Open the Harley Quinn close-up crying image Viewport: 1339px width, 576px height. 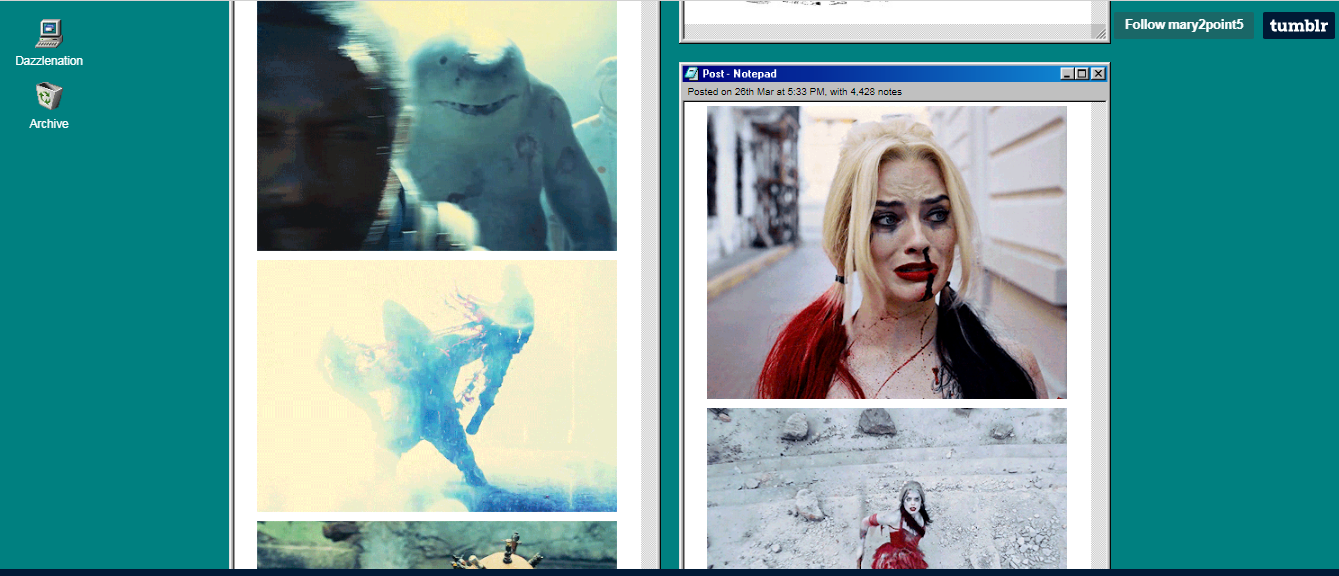click(x=887, y=252)
